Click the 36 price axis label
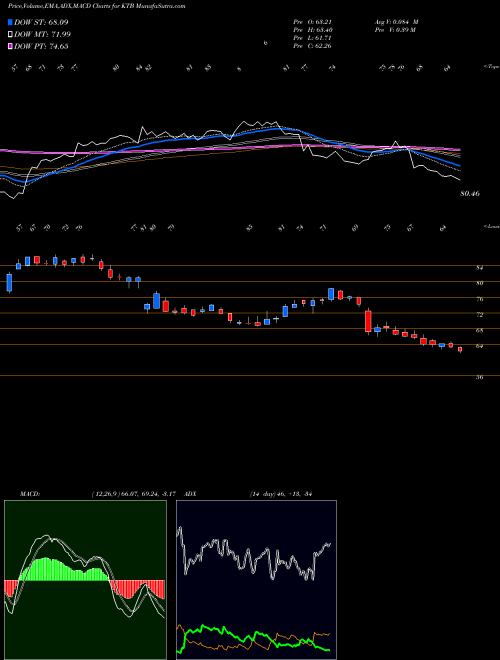Viewport: 500px width, 660px height. point(479,378)
